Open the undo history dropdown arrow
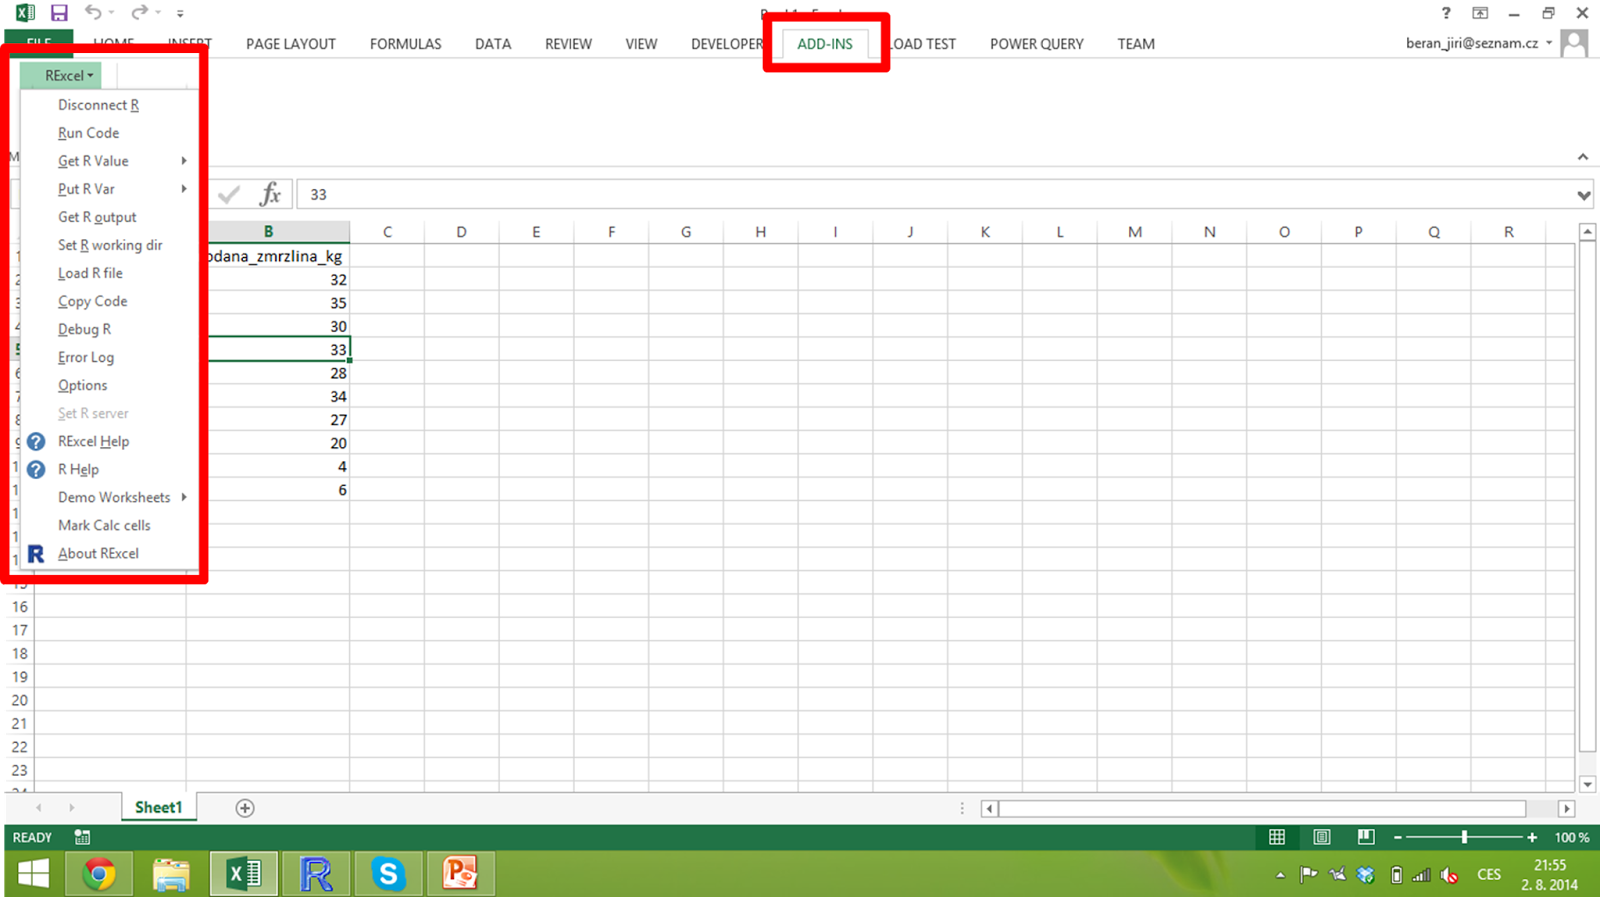This screenshot has height=897, width=1600. [x=111, y=12]
